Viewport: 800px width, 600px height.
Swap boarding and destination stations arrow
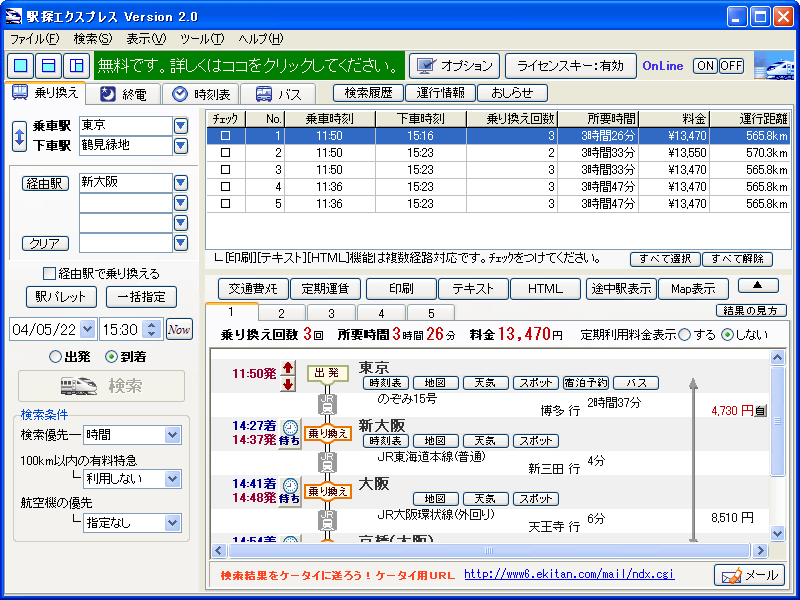tap(19, 136)
